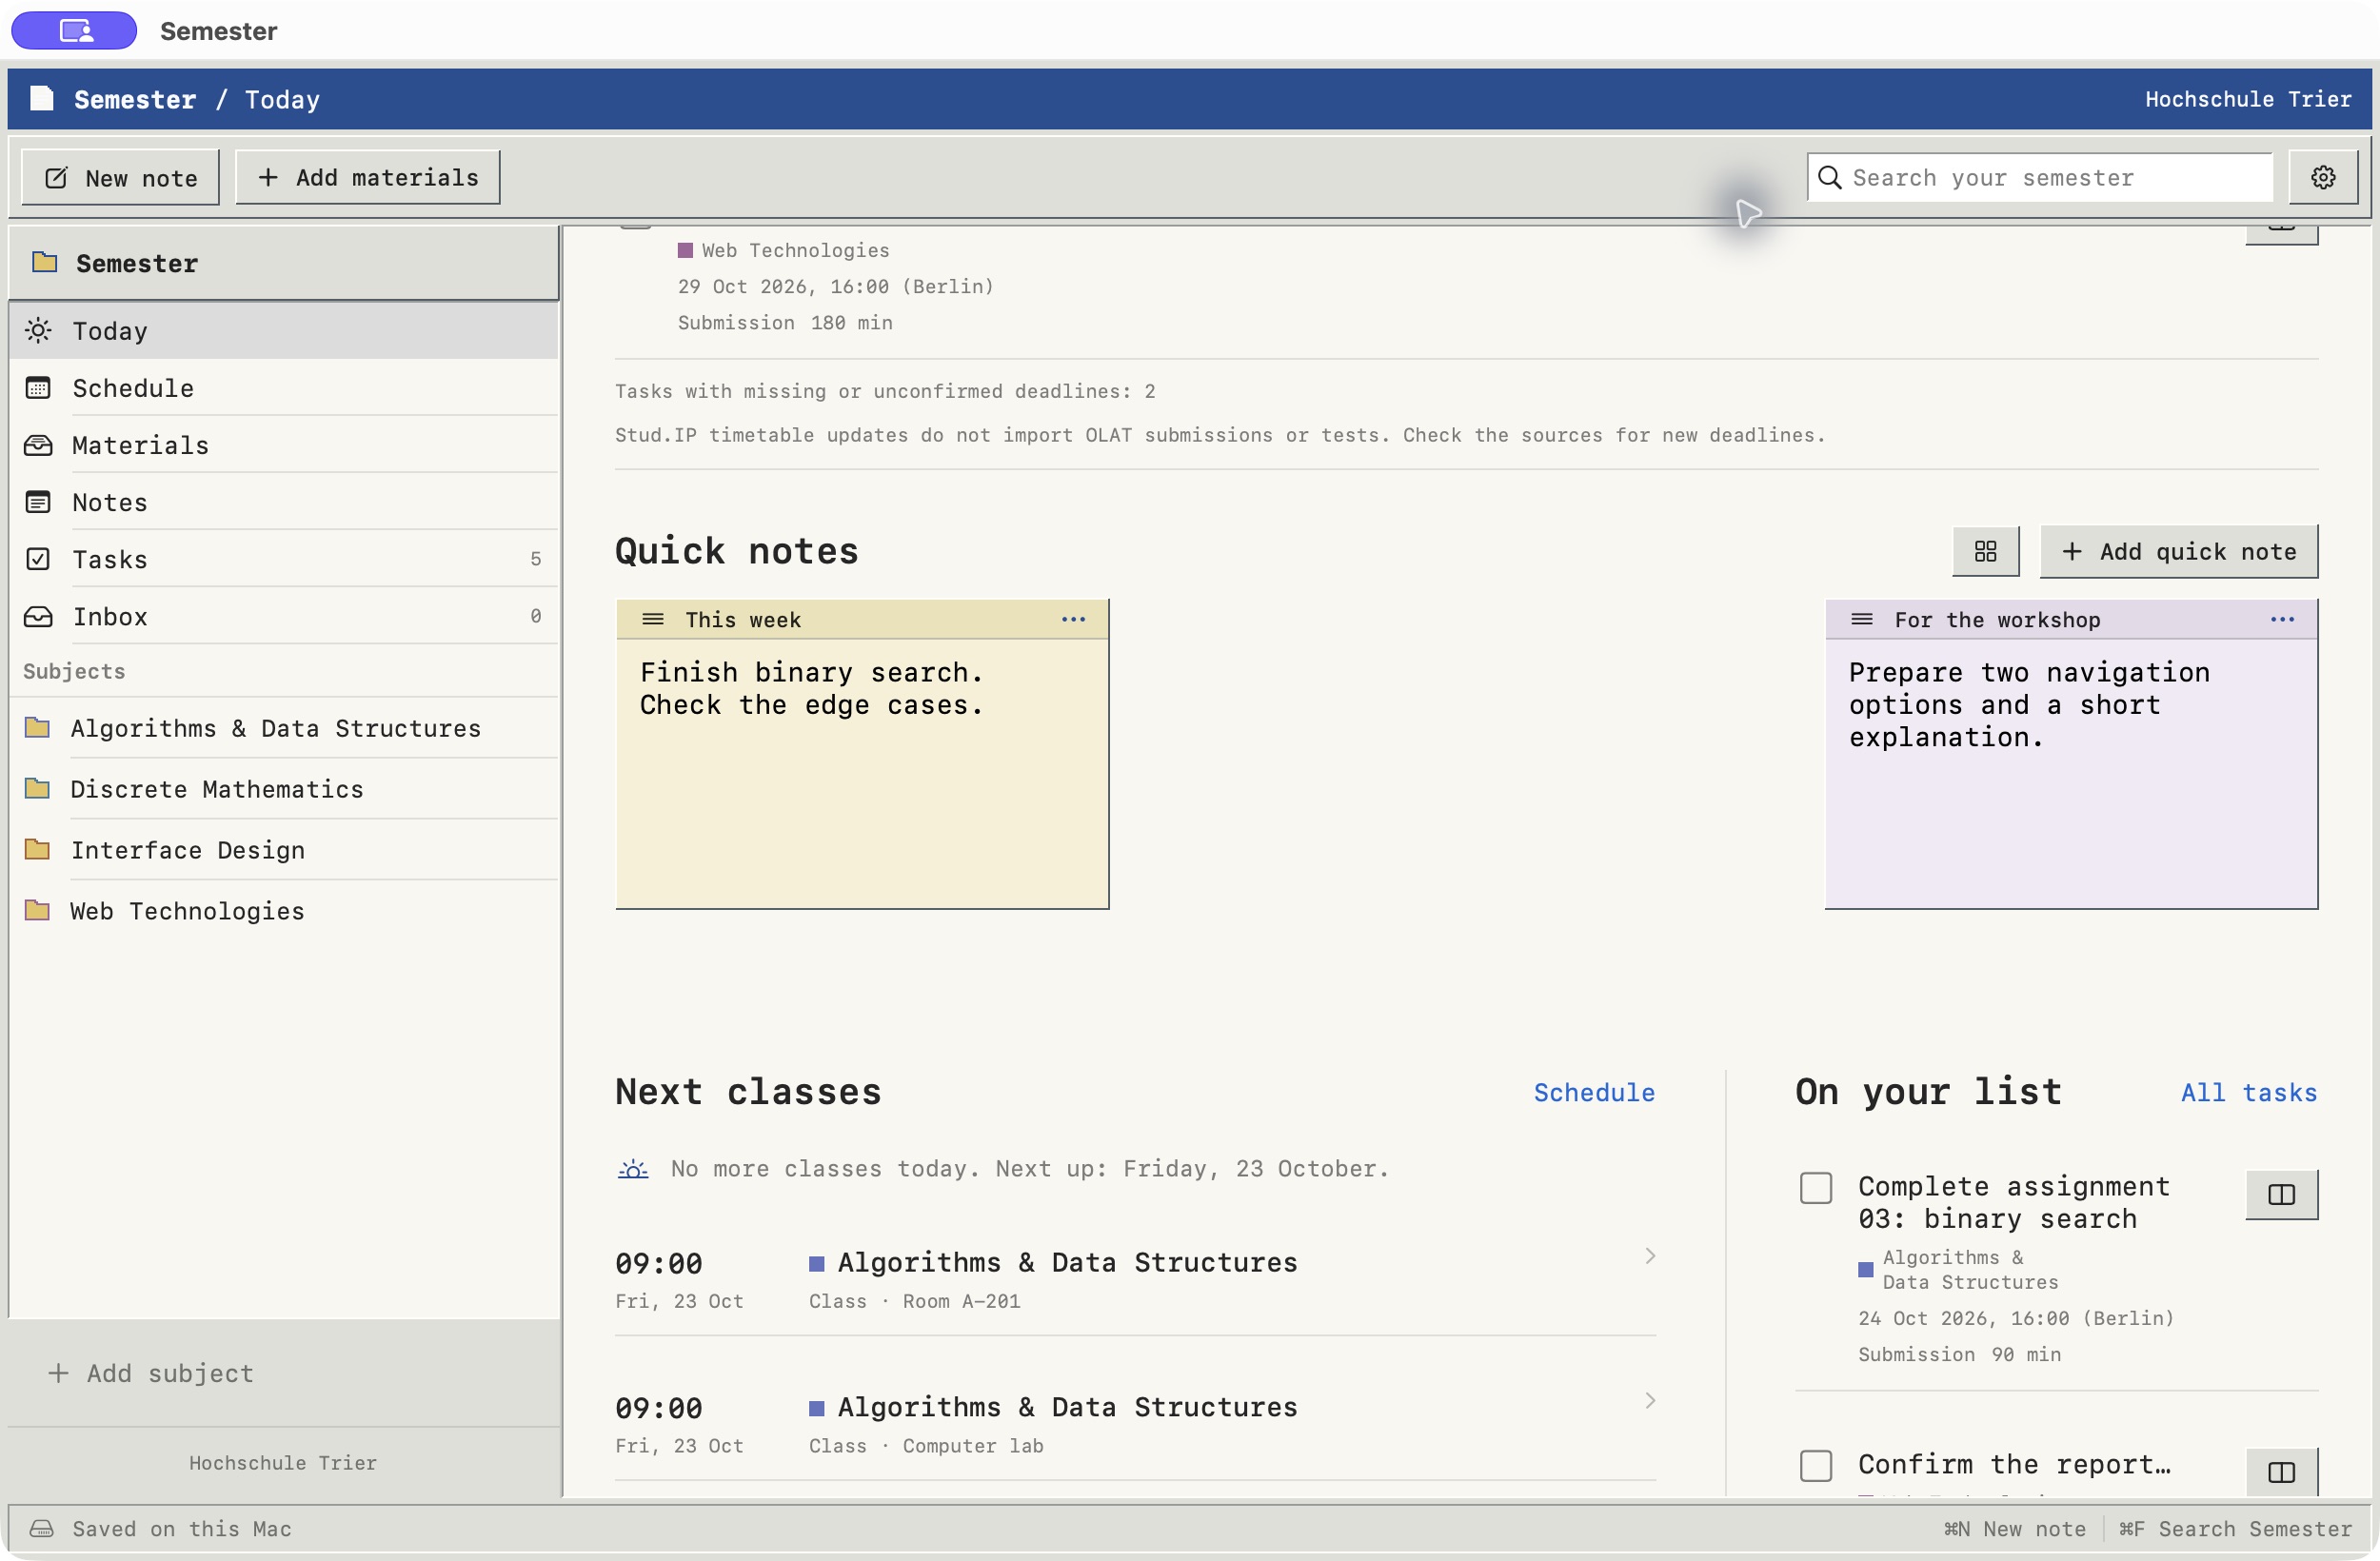Screen dimensions: 2380x1561
Task: Click the notes icon beside Notes
Action: coord(38,502)
